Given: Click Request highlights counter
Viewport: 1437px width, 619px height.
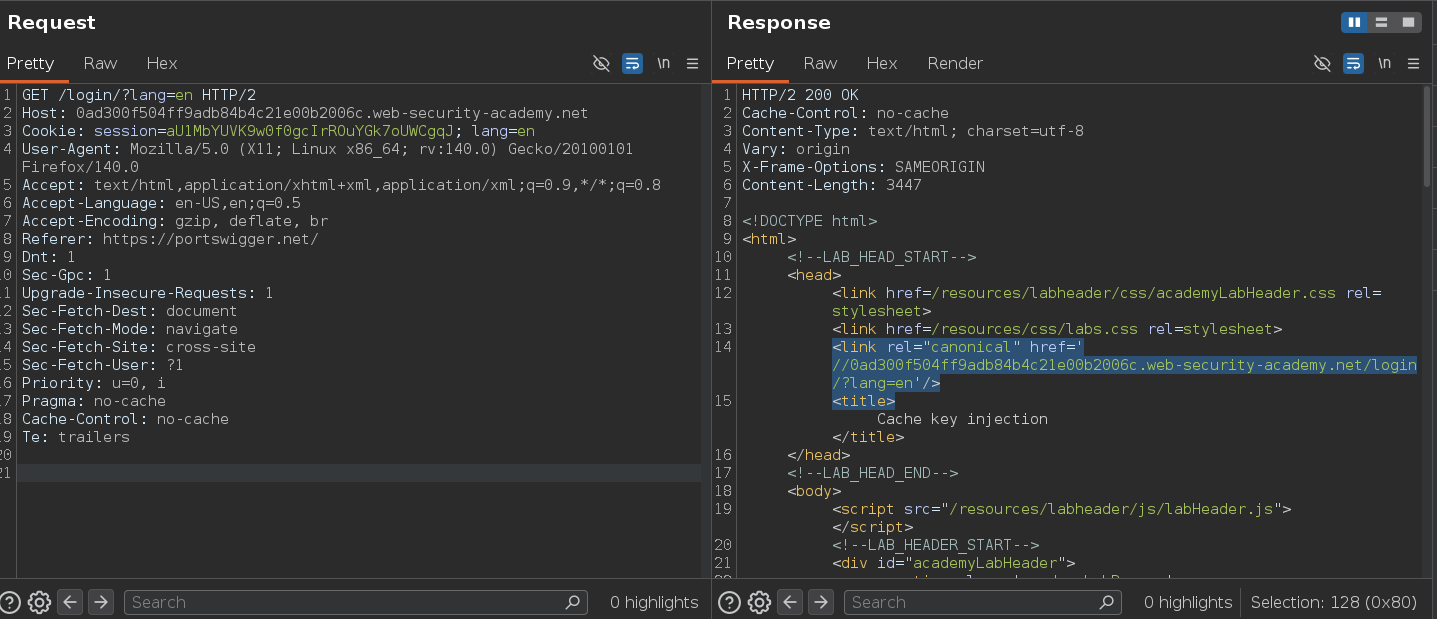Looking at the screenshot, I should pyautogui.click(x=654, y=602).
